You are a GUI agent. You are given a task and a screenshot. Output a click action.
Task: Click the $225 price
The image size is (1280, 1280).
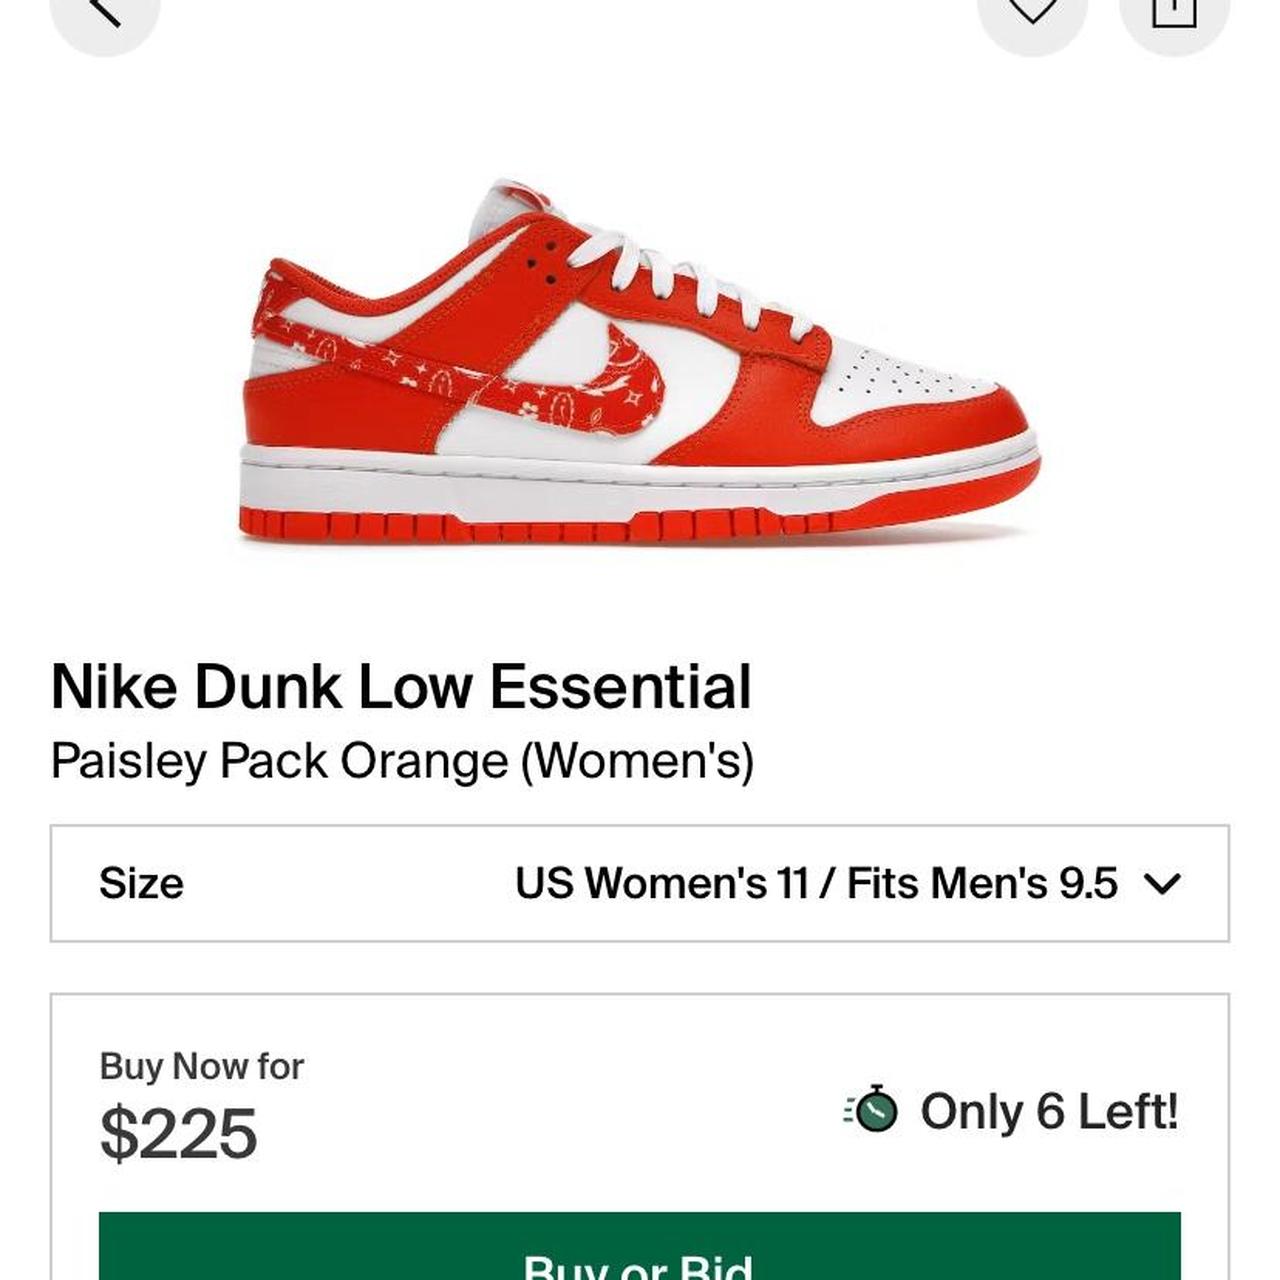(179, 1134)
